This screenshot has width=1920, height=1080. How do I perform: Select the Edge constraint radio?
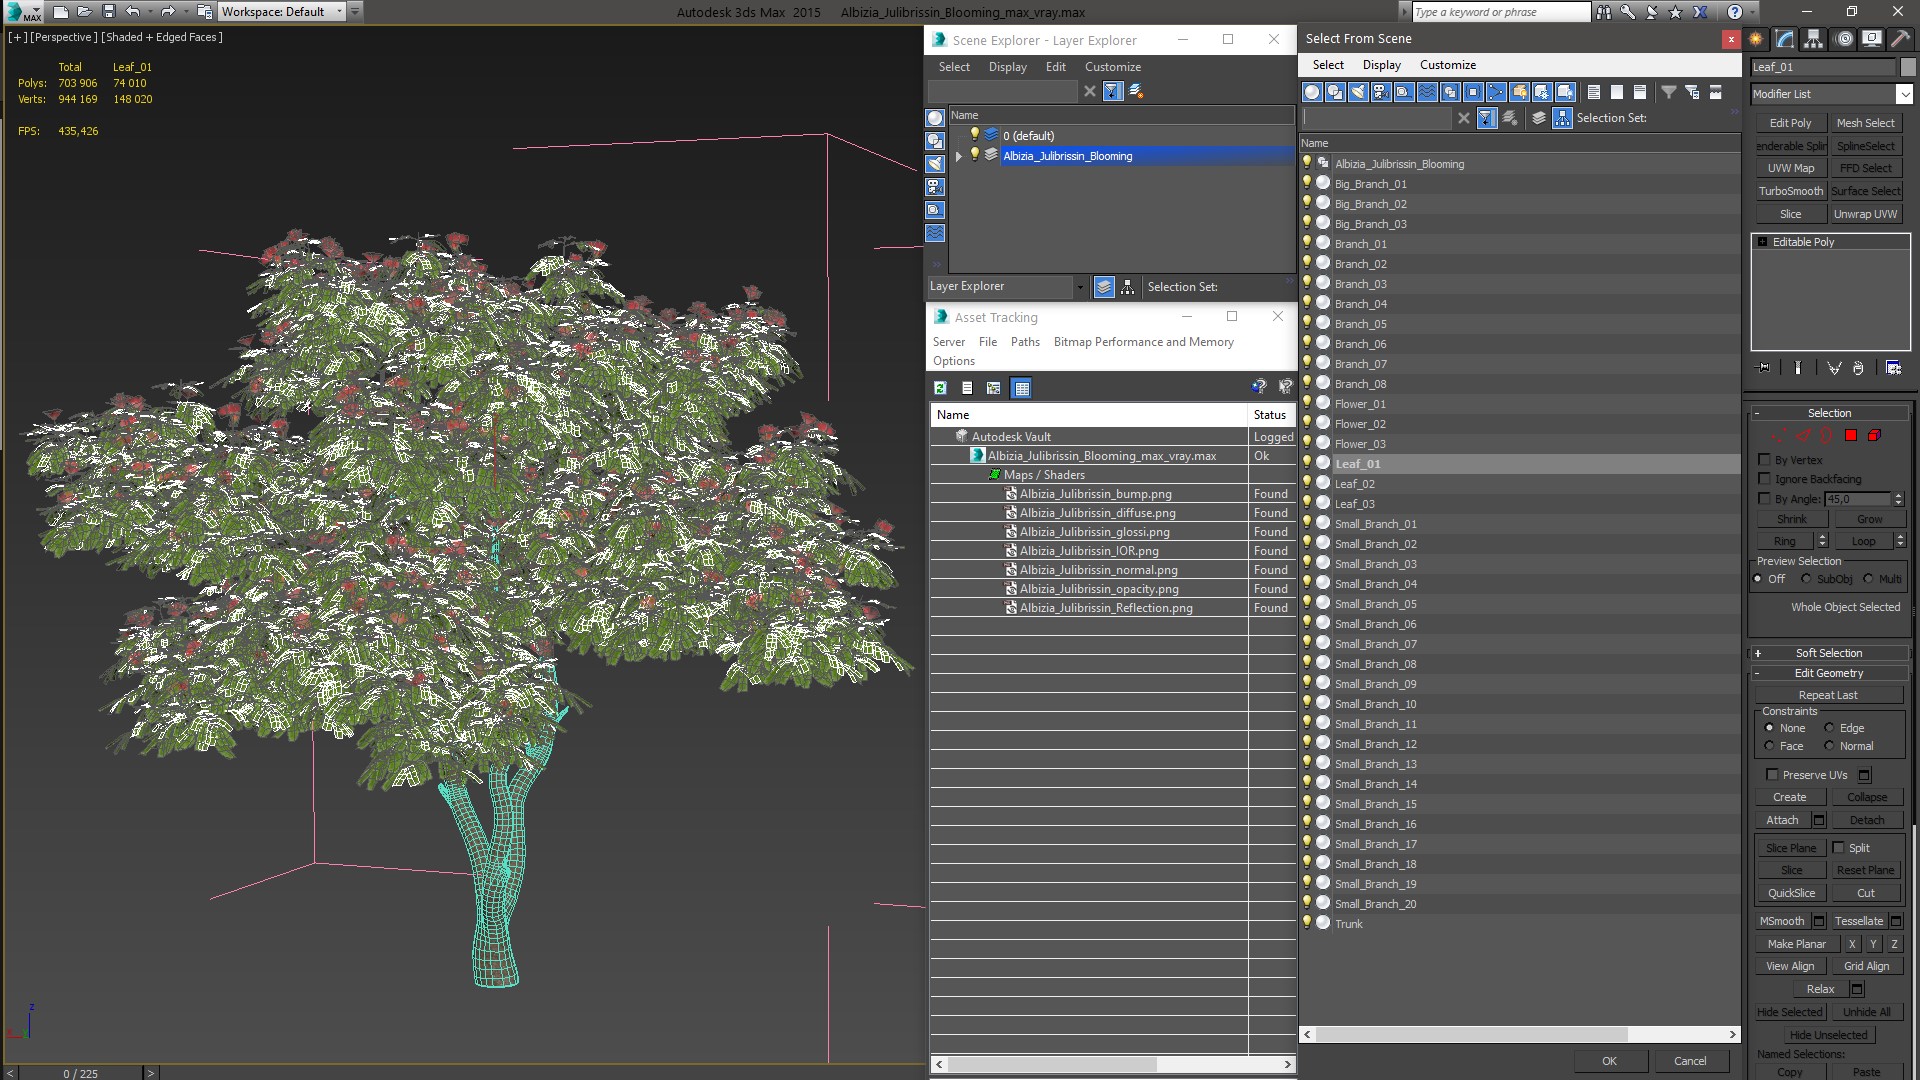1829,728
